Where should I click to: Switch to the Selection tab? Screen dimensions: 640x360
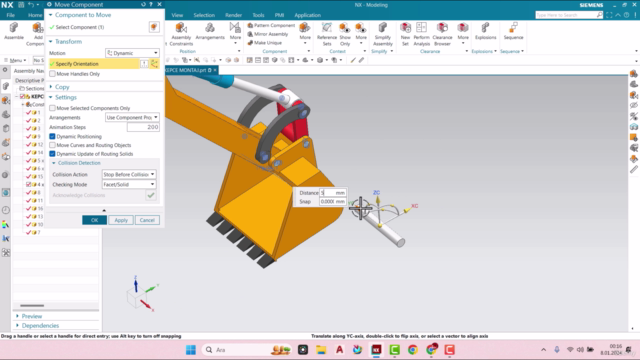(x=204, y=15)
